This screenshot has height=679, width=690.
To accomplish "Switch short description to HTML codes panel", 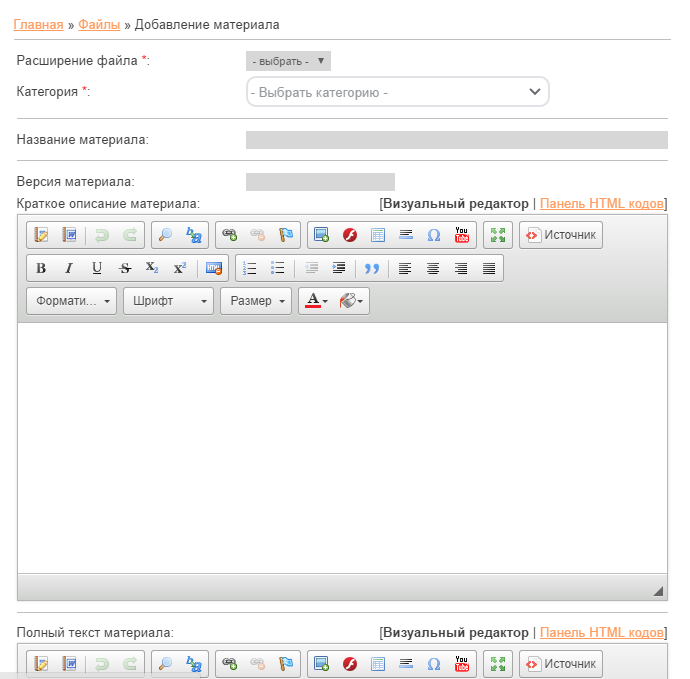I will [601, 203].
